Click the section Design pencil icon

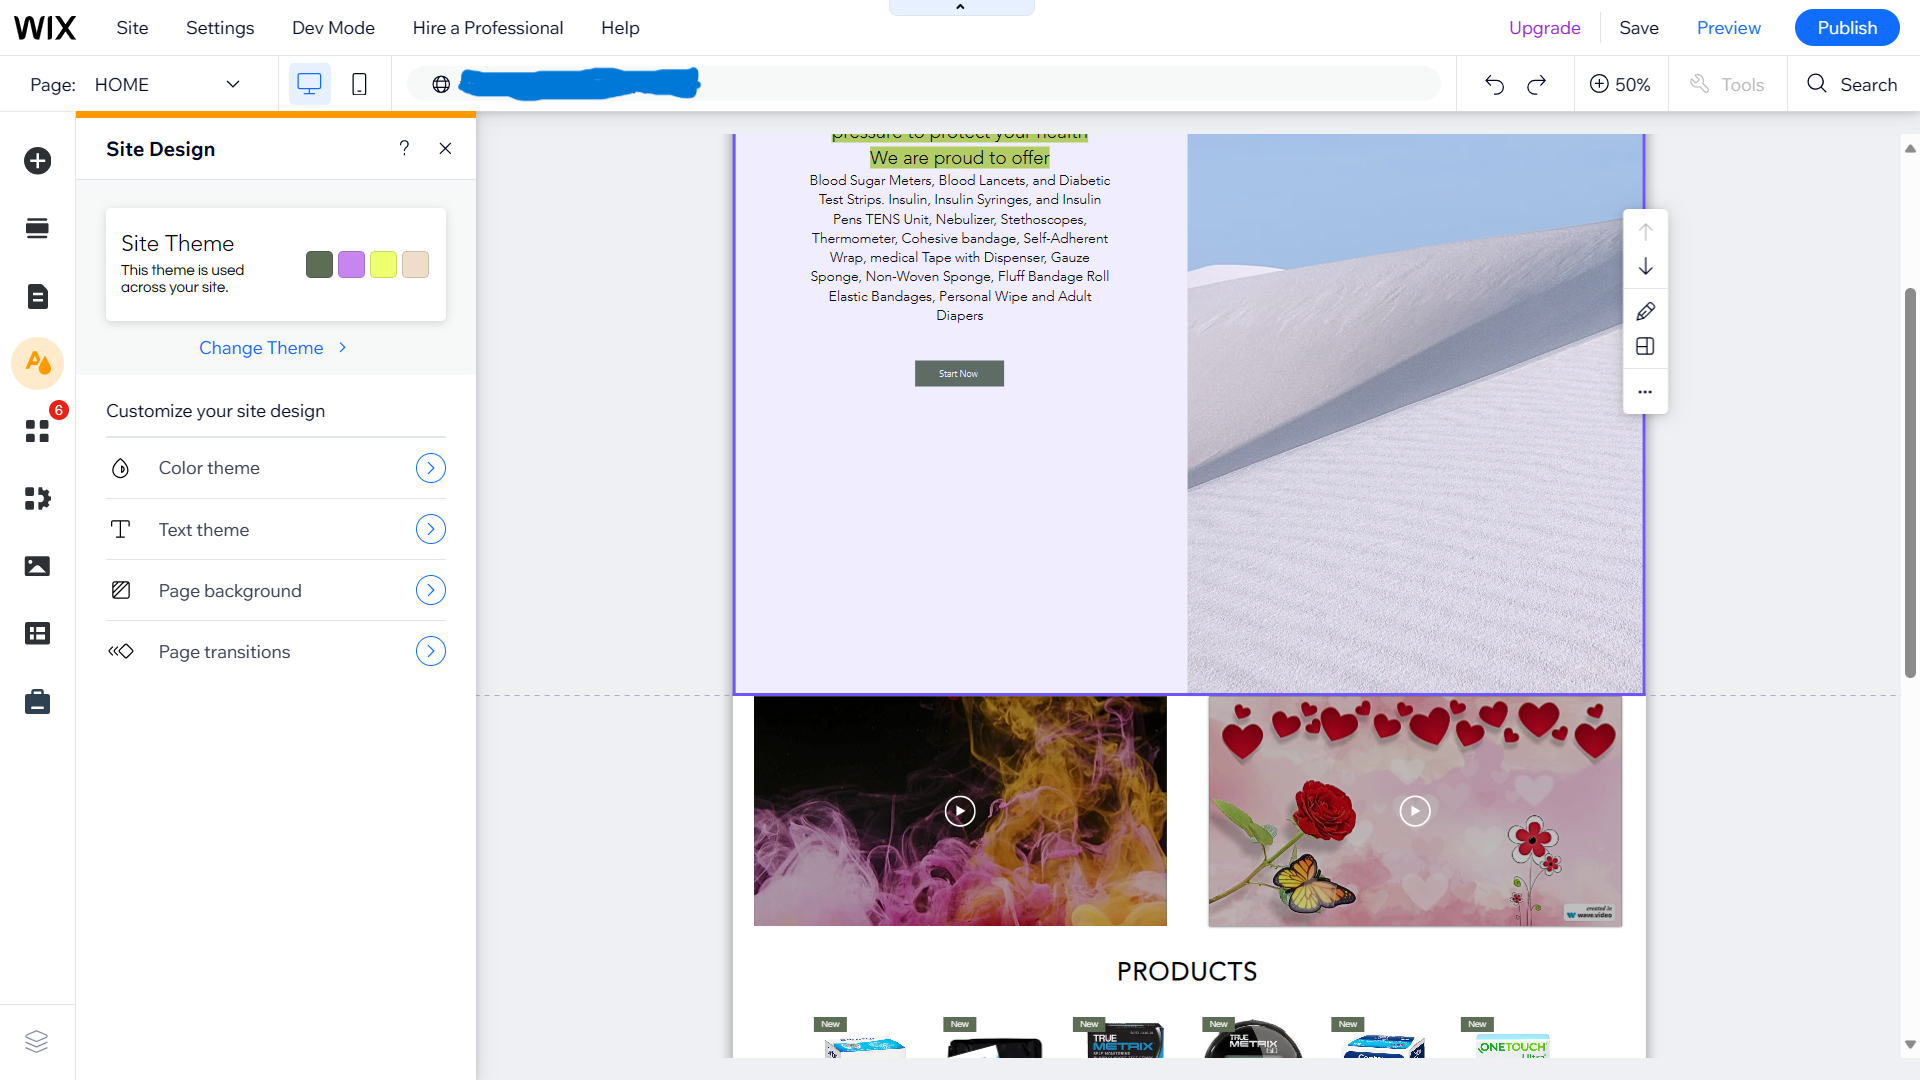(x=1645, y=311)
